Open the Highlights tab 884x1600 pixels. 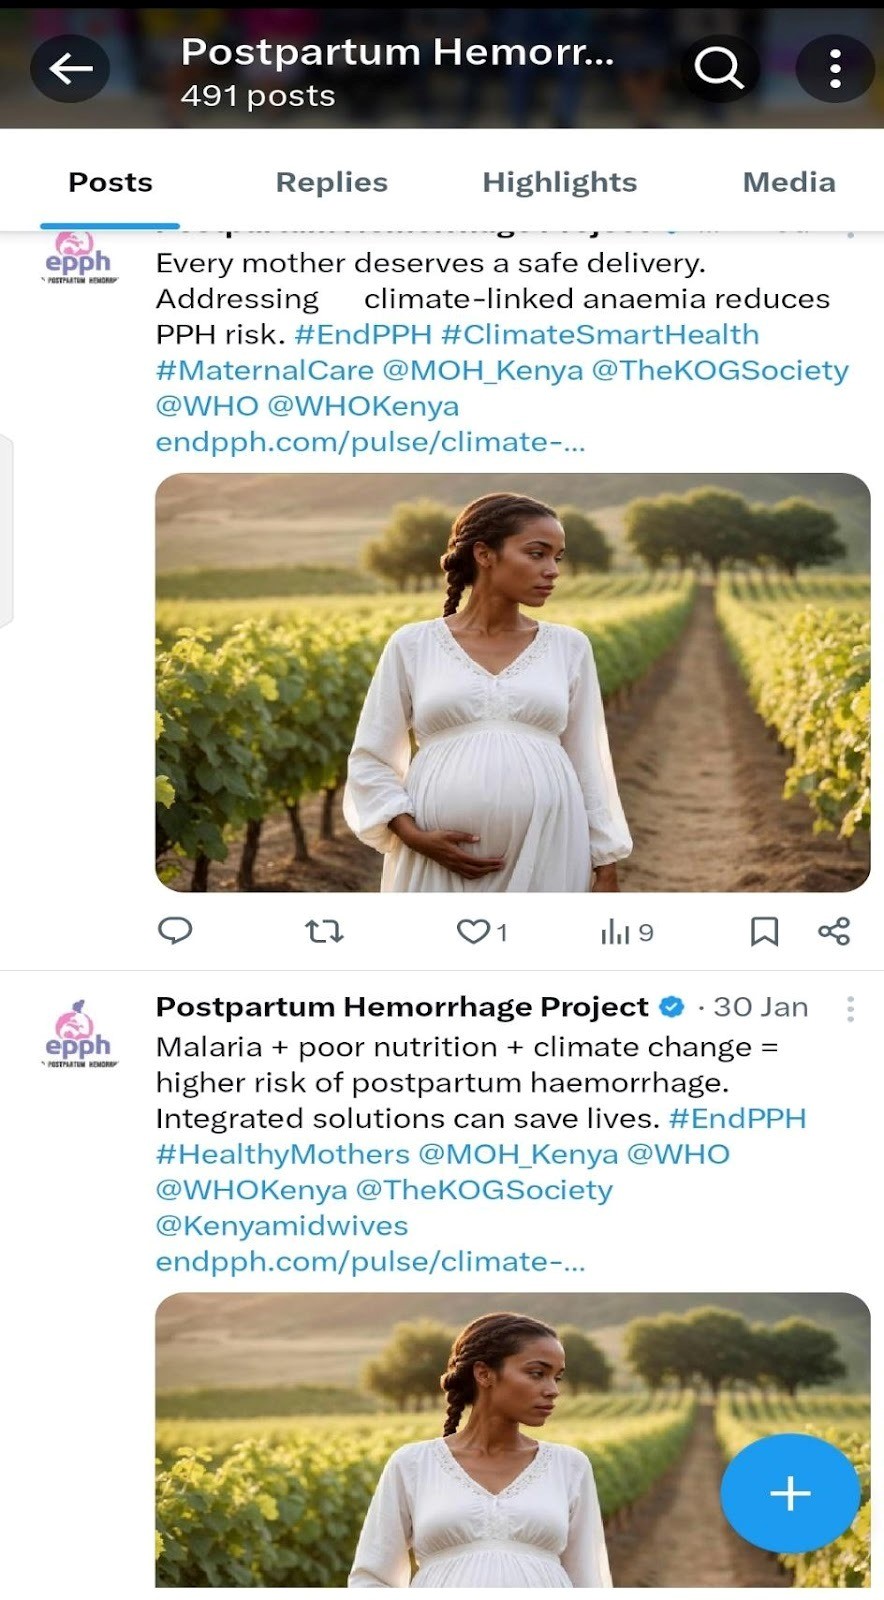click(x=559, y=181)
